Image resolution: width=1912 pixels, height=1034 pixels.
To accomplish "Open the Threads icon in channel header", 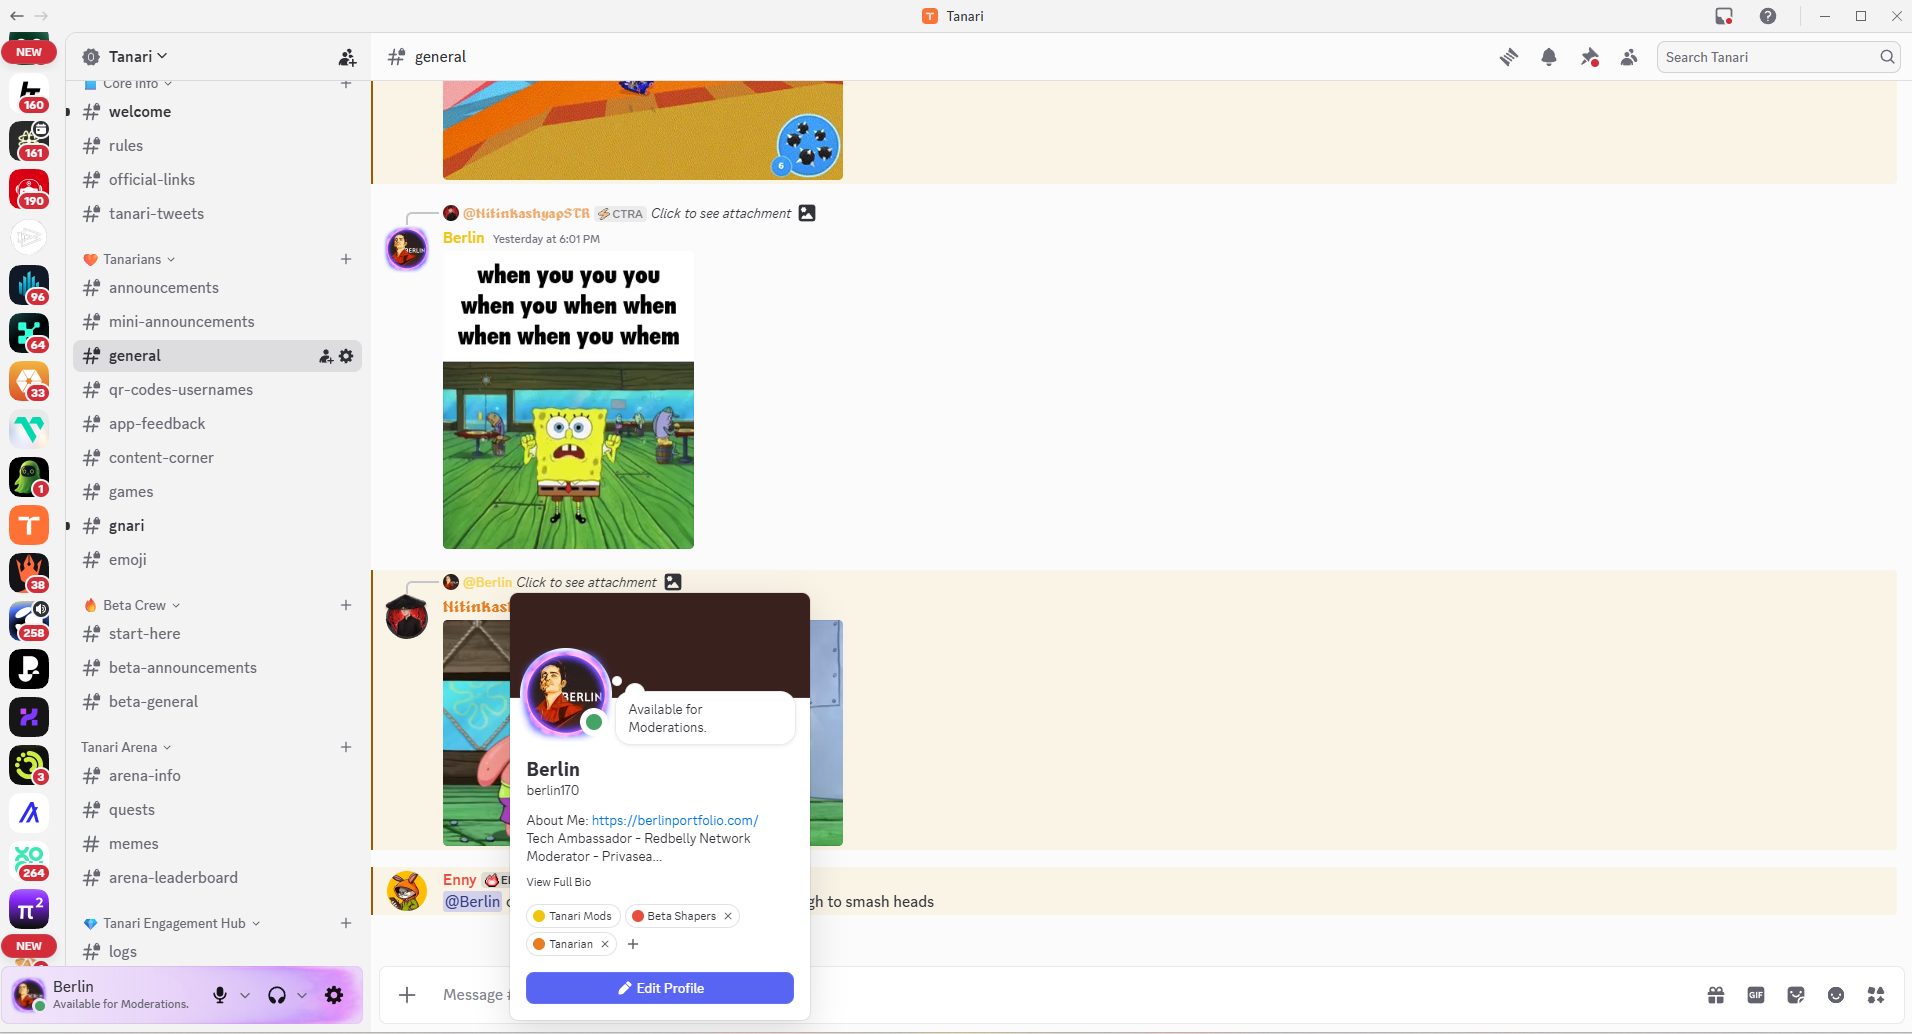I will coord(1509,57).
